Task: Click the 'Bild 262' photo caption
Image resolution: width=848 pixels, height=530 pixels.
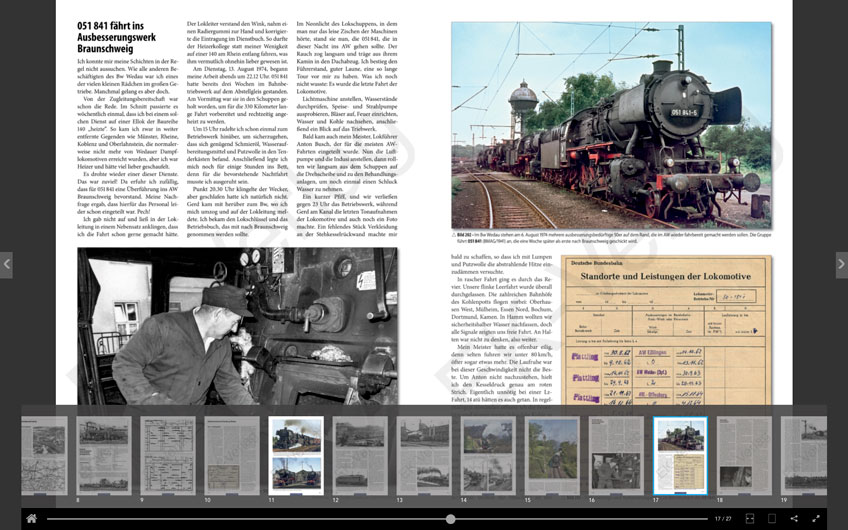Action: [612, 237]
